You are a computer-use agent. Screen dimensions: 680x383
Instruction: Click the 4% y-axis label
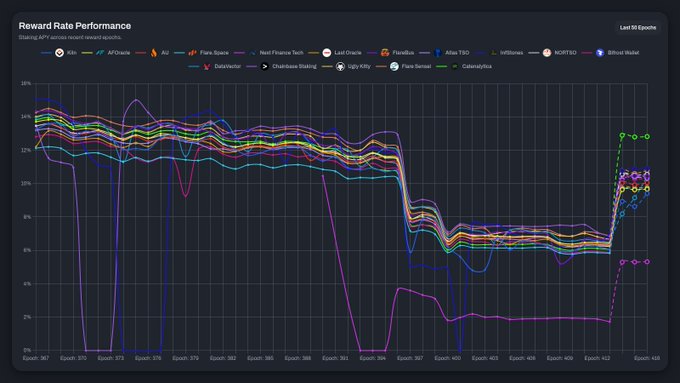(x=27, y=284)
